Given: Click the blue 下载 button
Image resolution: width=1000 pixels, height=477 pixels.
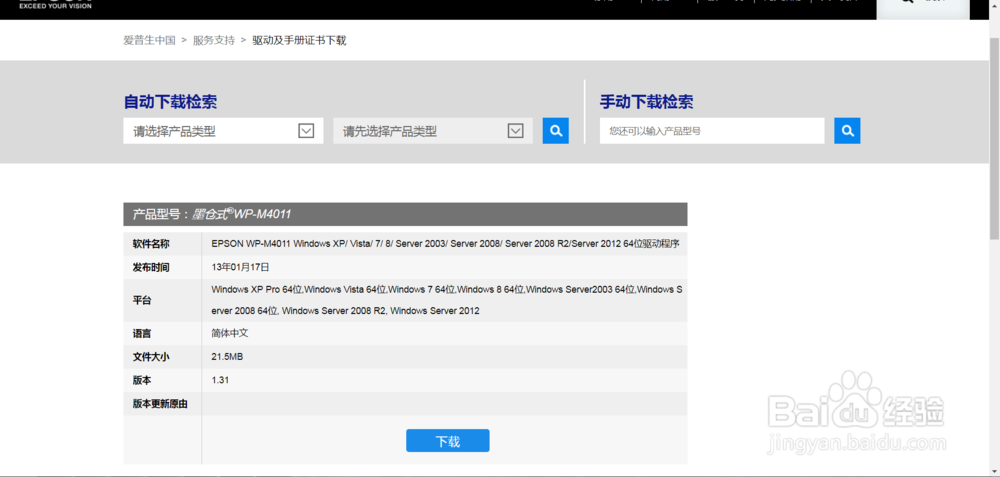Looking at the screenshot, I should pyautogui.click(x=448, y=441).
